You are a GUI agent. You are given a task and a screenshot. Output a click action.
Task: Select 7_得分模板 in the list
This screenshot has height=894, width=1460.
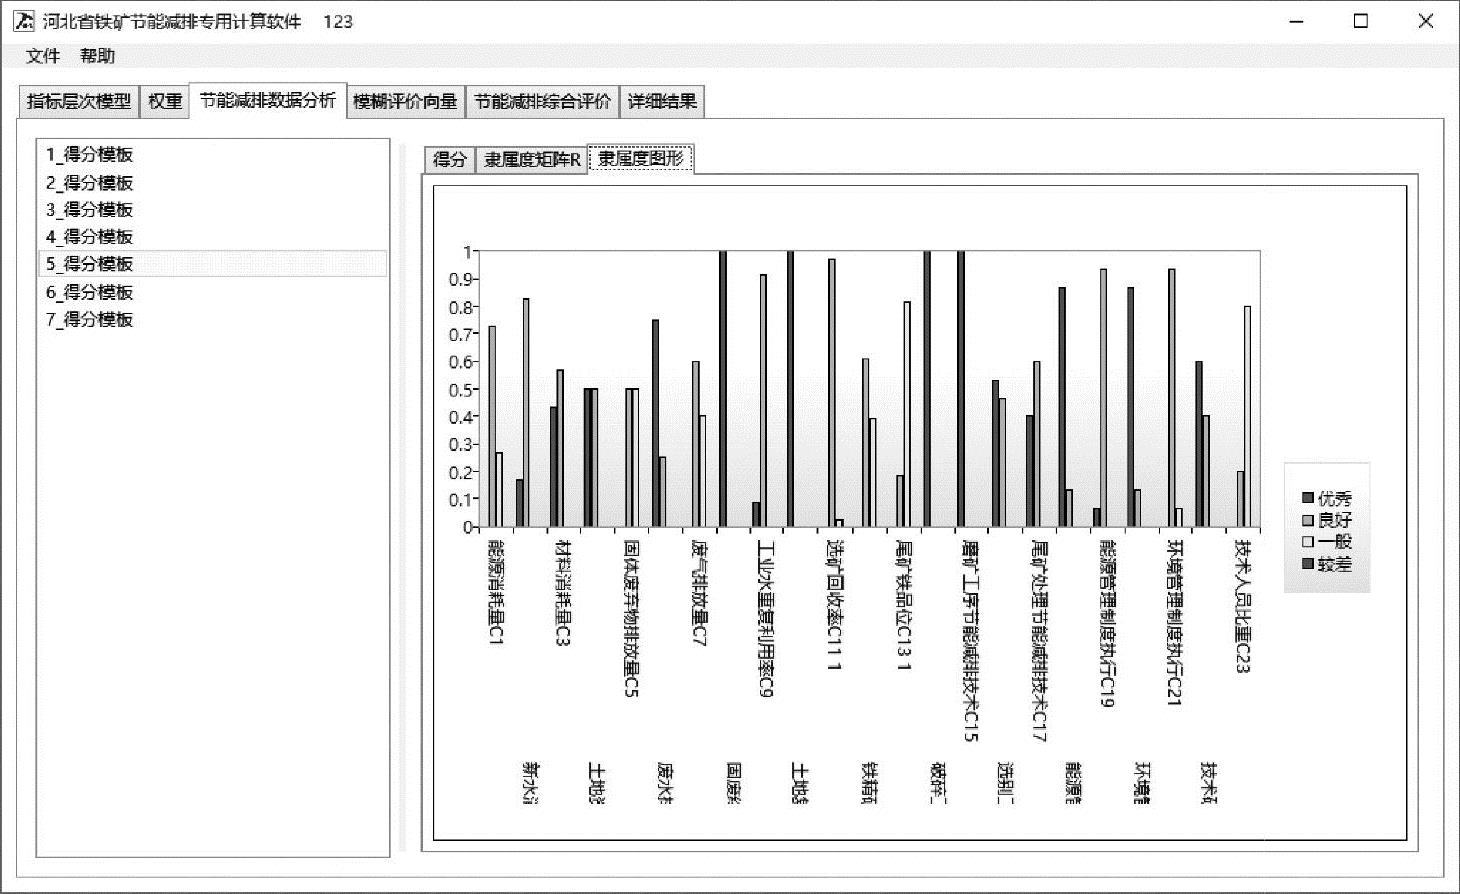[212, 320]
